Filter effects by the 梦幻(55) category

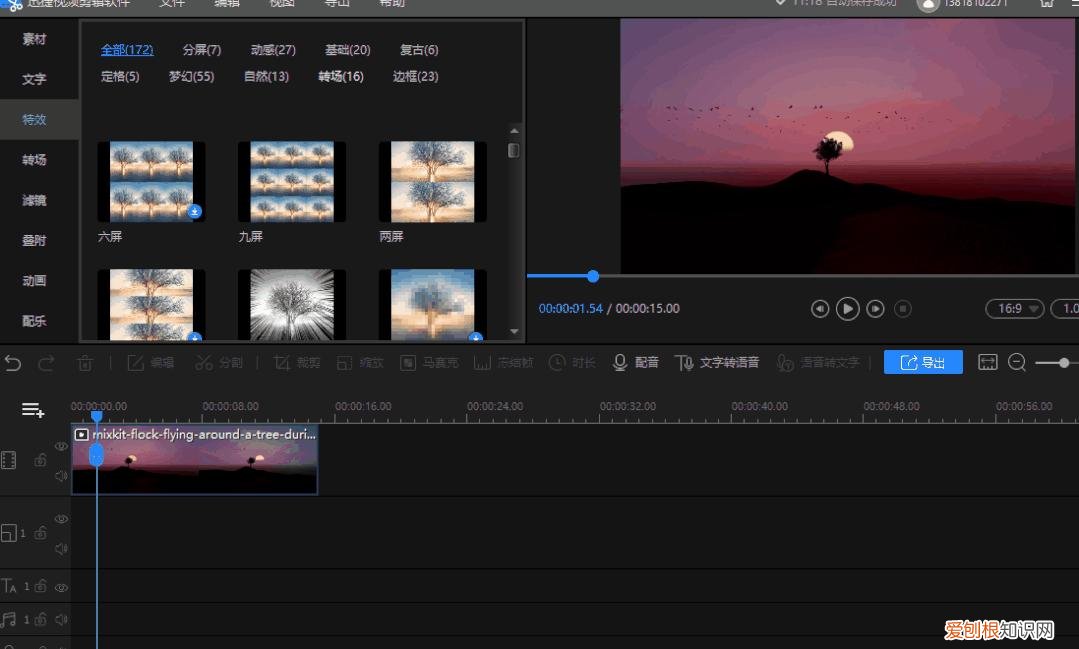coord(191,76)
